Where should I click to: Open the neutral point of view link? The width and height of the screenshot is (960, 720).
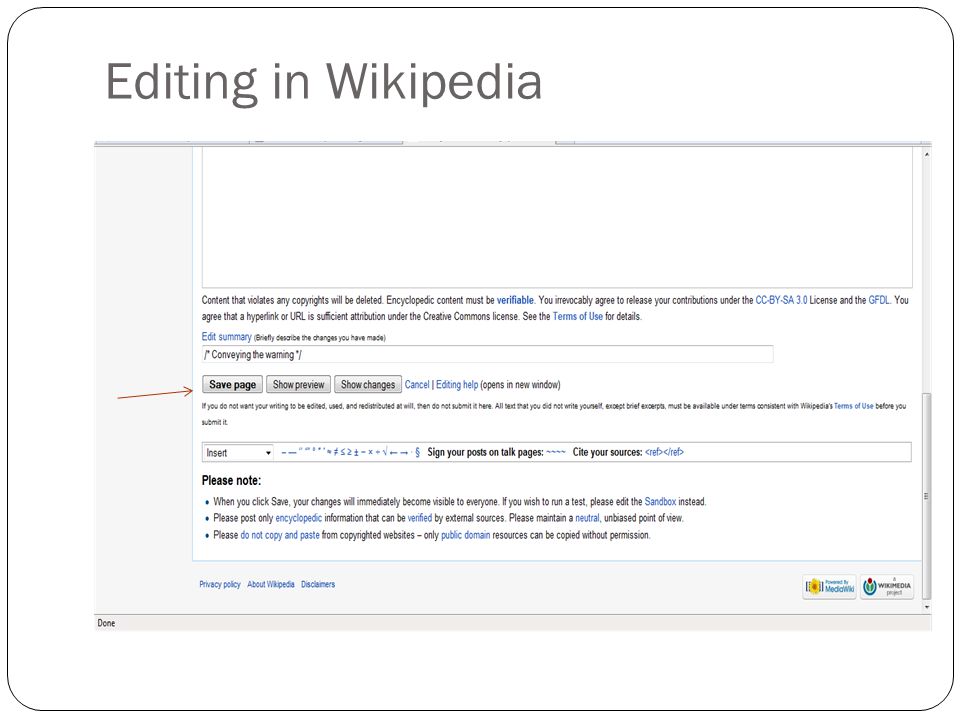[x=587, y=518]
